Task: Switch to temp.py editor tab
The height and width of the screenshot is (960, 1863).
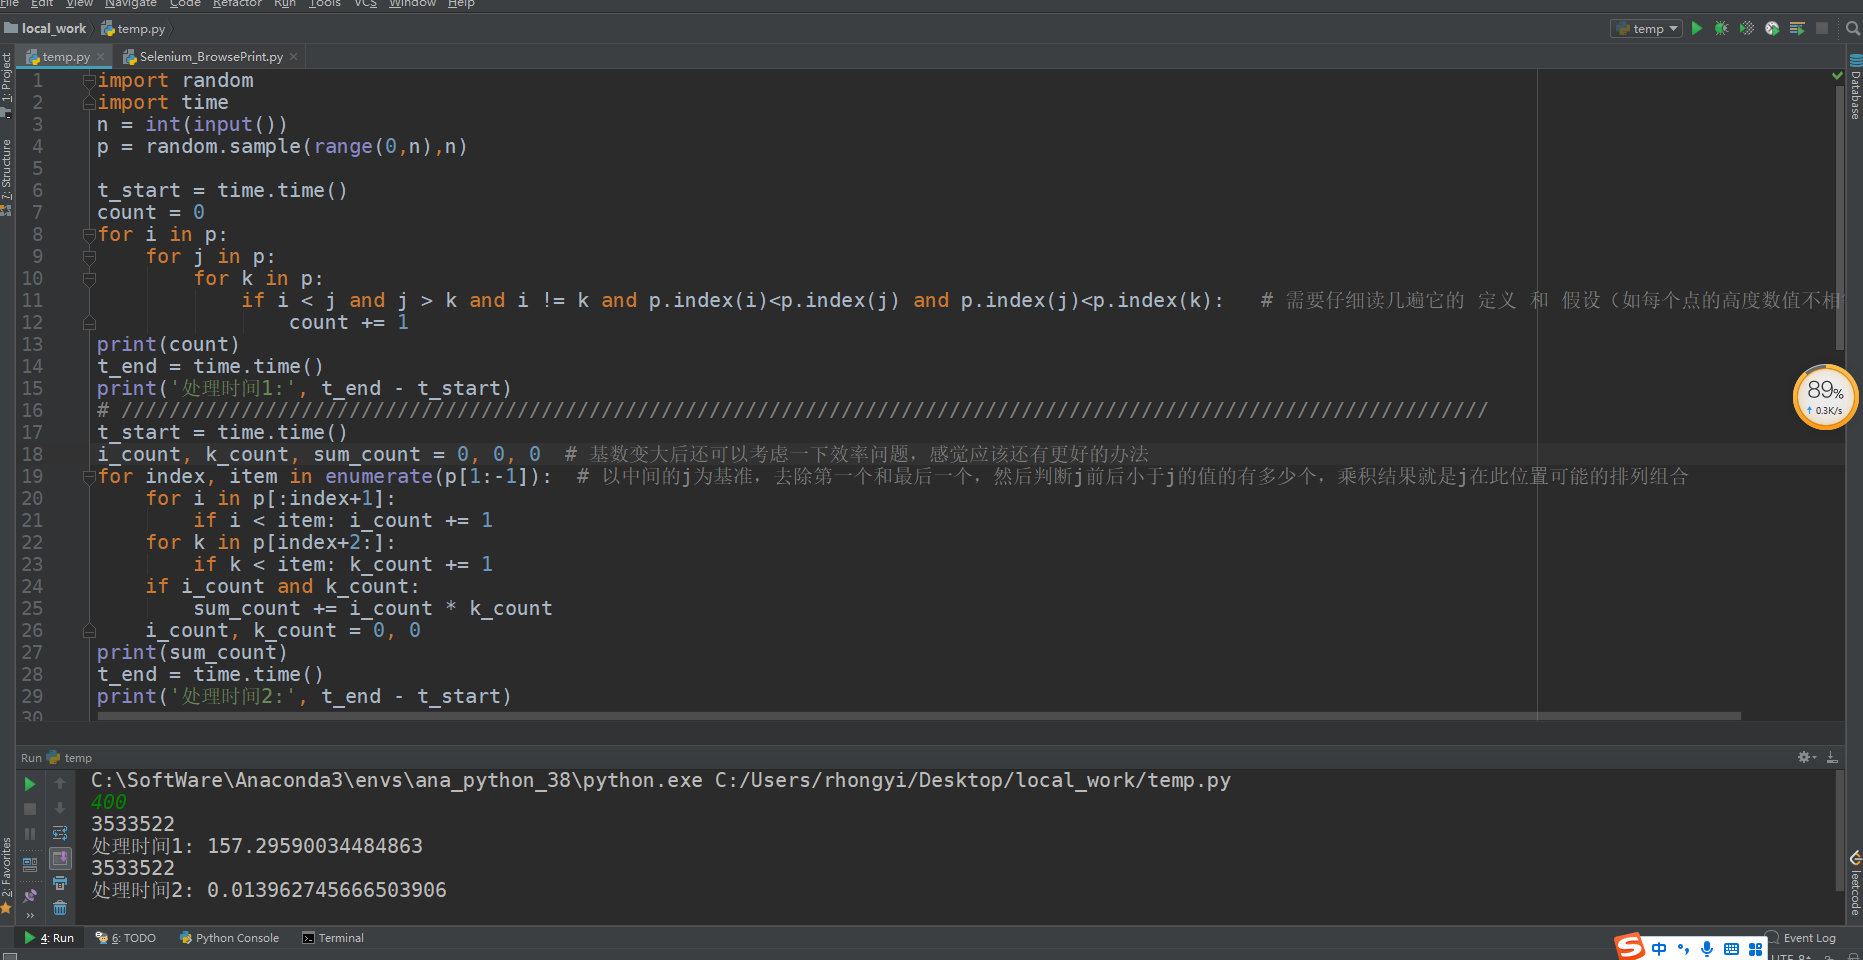Action: 66,57
